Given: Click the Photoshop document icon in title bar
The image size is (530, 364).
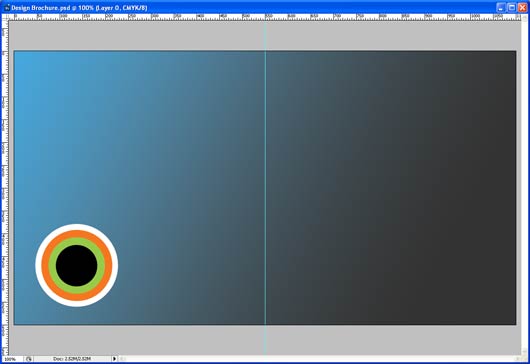Looking at the screenshot, I should click(x=6, y=7).
